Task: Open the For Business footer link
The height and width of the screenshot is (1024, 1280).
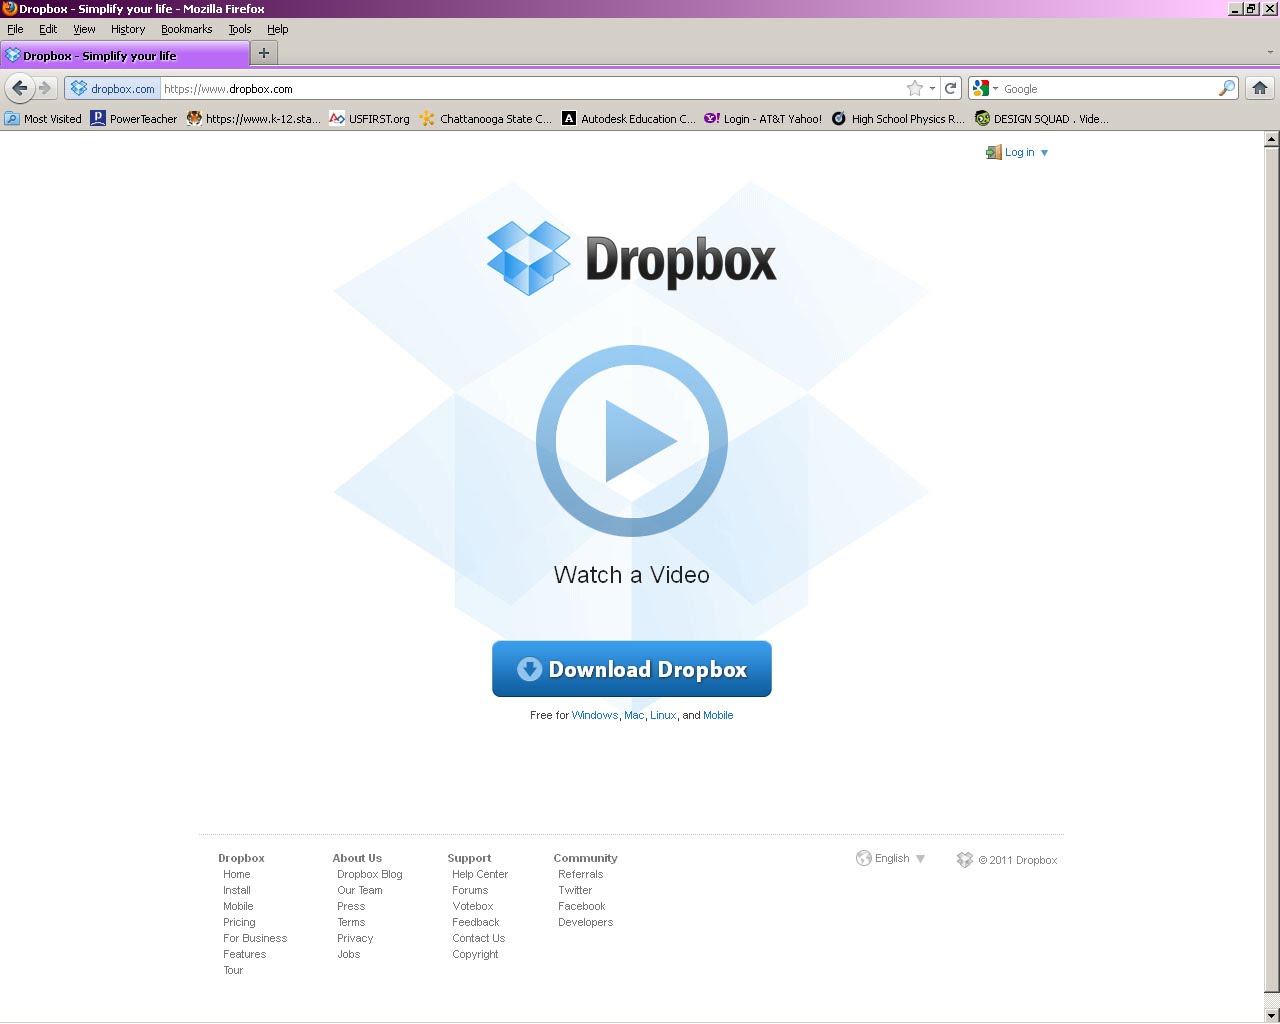Action: coord(255,938)
